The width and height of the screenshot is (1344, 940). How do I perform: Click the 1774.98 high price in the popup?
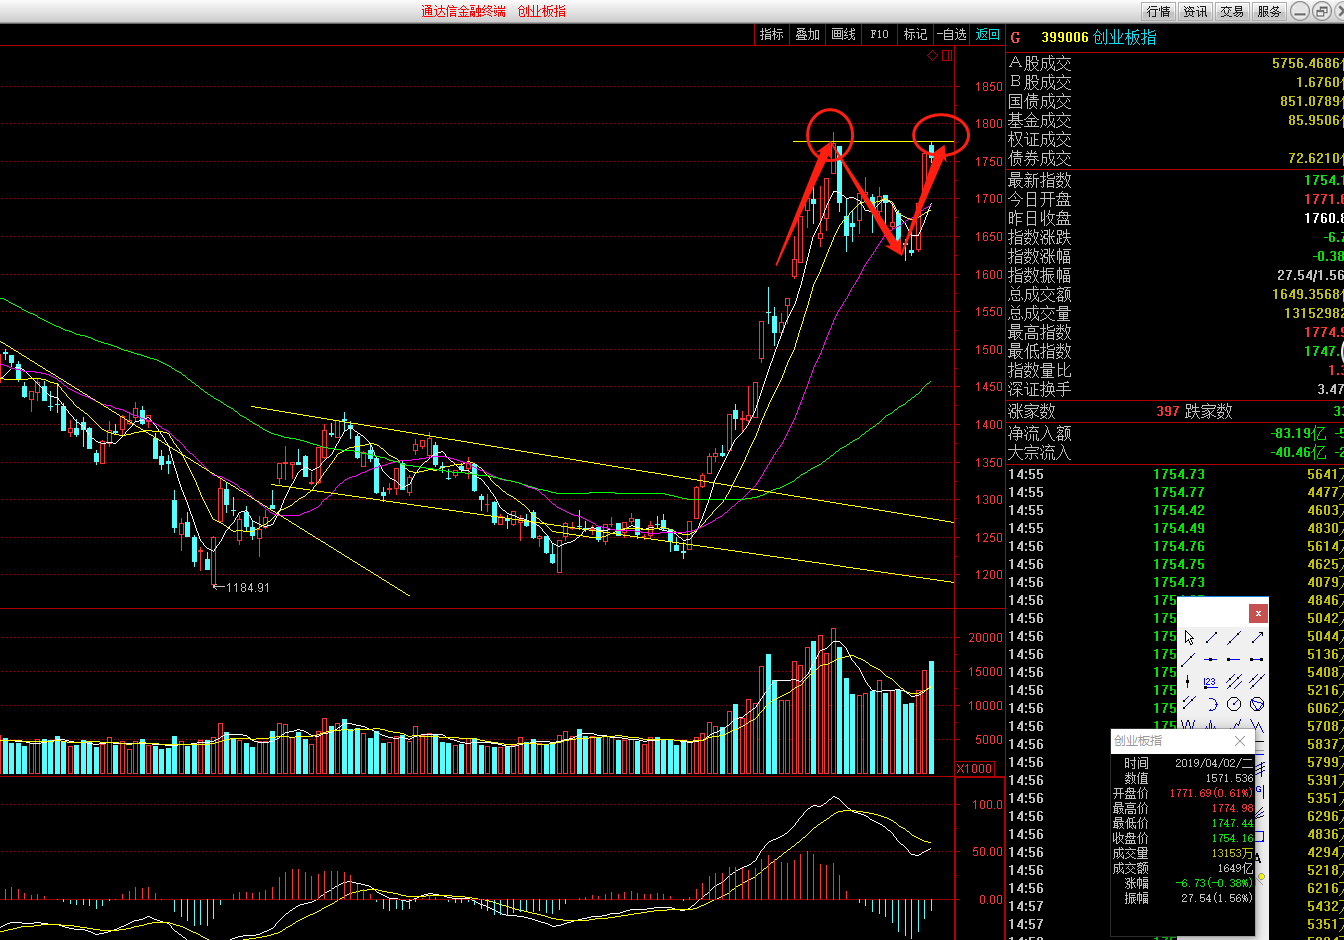pyautogui.click(x=1233, y=808)
